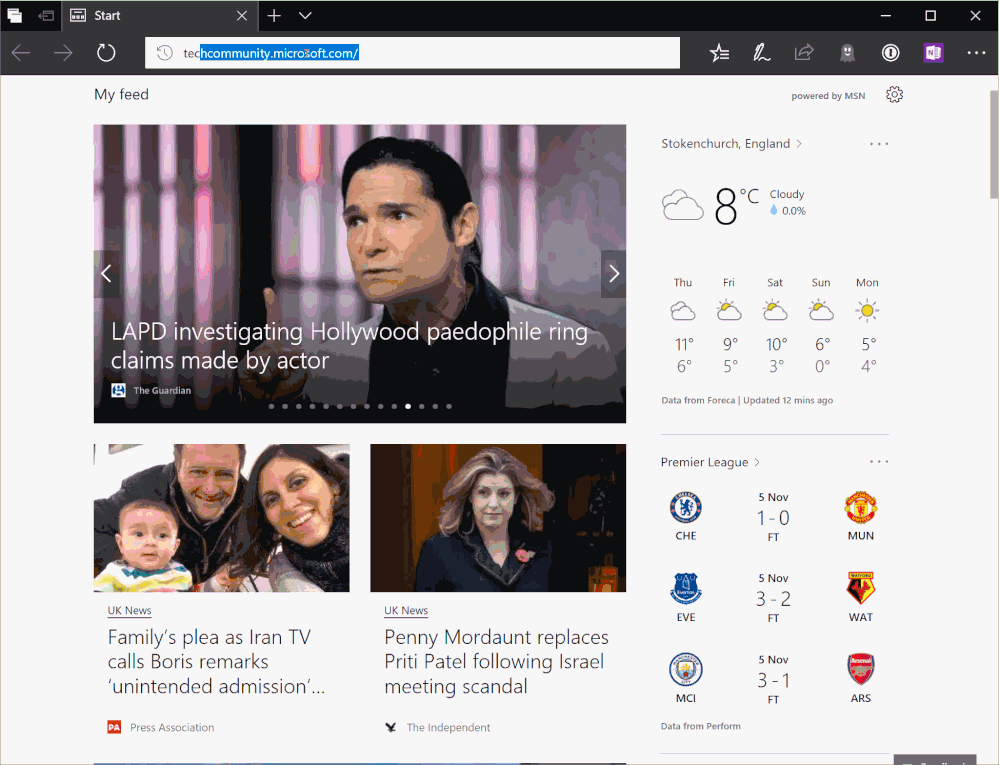Open the EVE vs WAT 3-2 score
Viewport: 999px width, 765px height.
773,599
